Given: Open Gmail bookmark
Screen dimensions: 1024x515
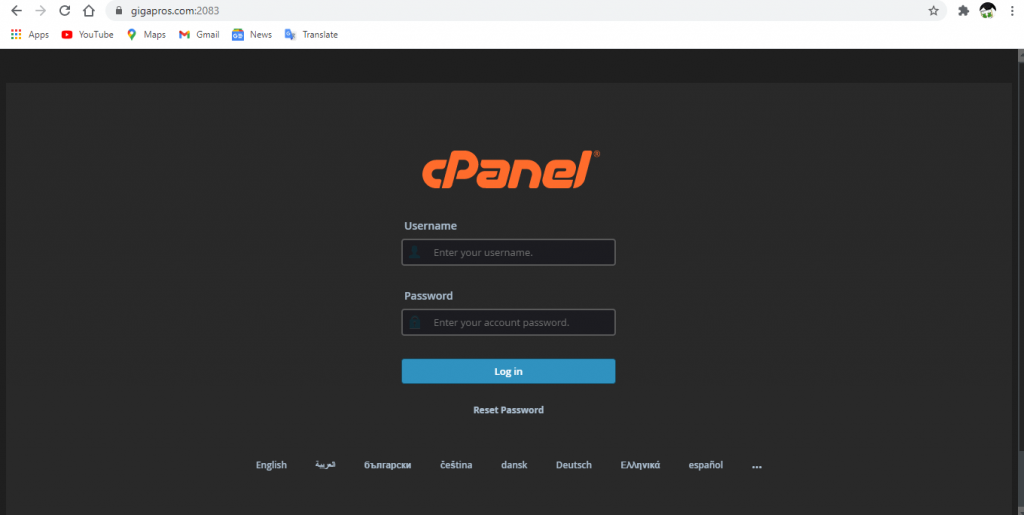Looking at the screenshot, I should [199, 34].
